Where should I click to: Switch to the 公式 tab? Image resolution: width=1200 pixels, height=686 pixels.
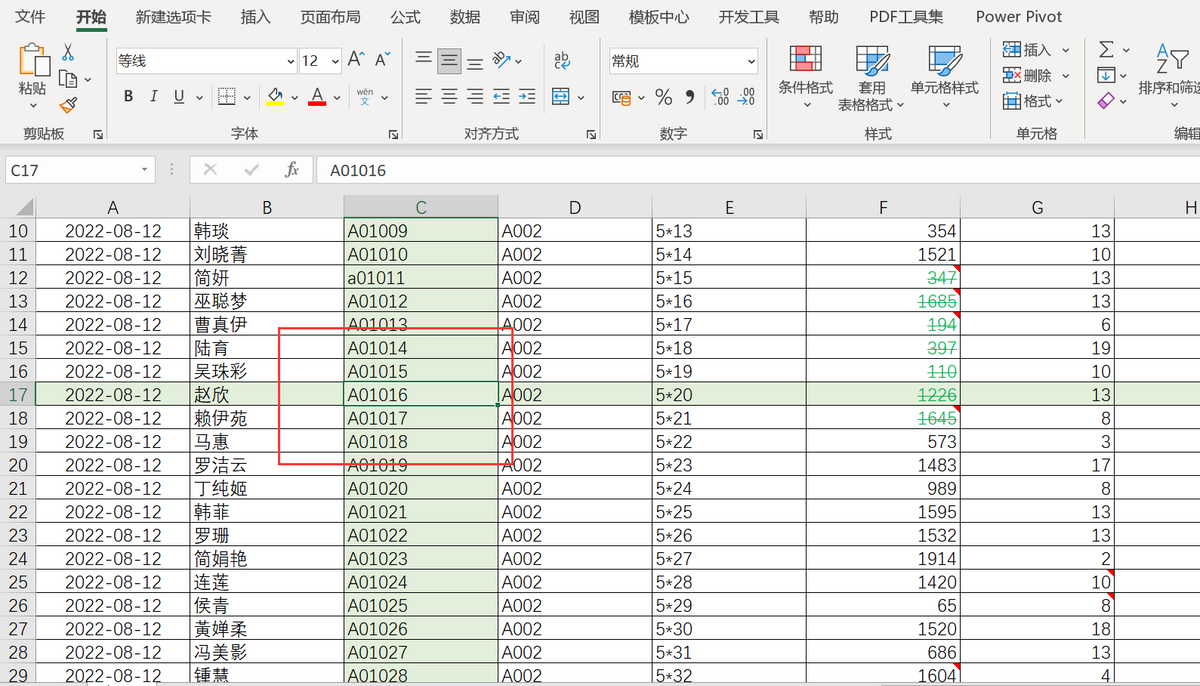(405, 17)
